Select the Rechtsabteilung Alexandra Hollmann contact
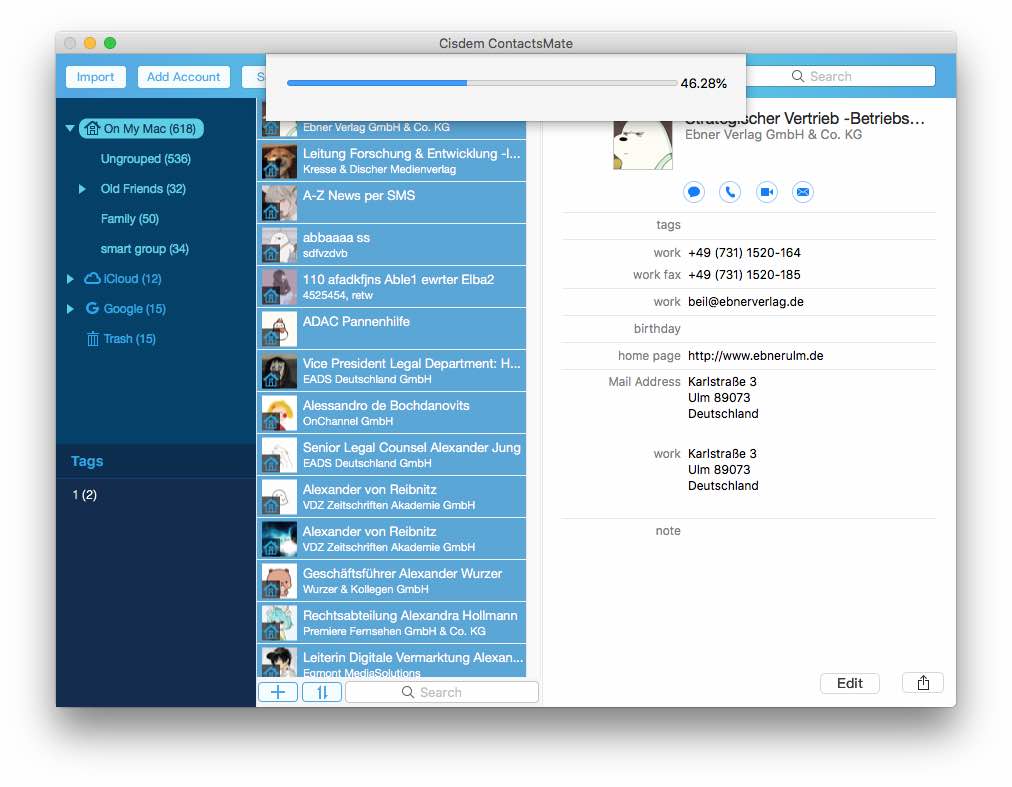1012x787 pixels. coord(392,622)
